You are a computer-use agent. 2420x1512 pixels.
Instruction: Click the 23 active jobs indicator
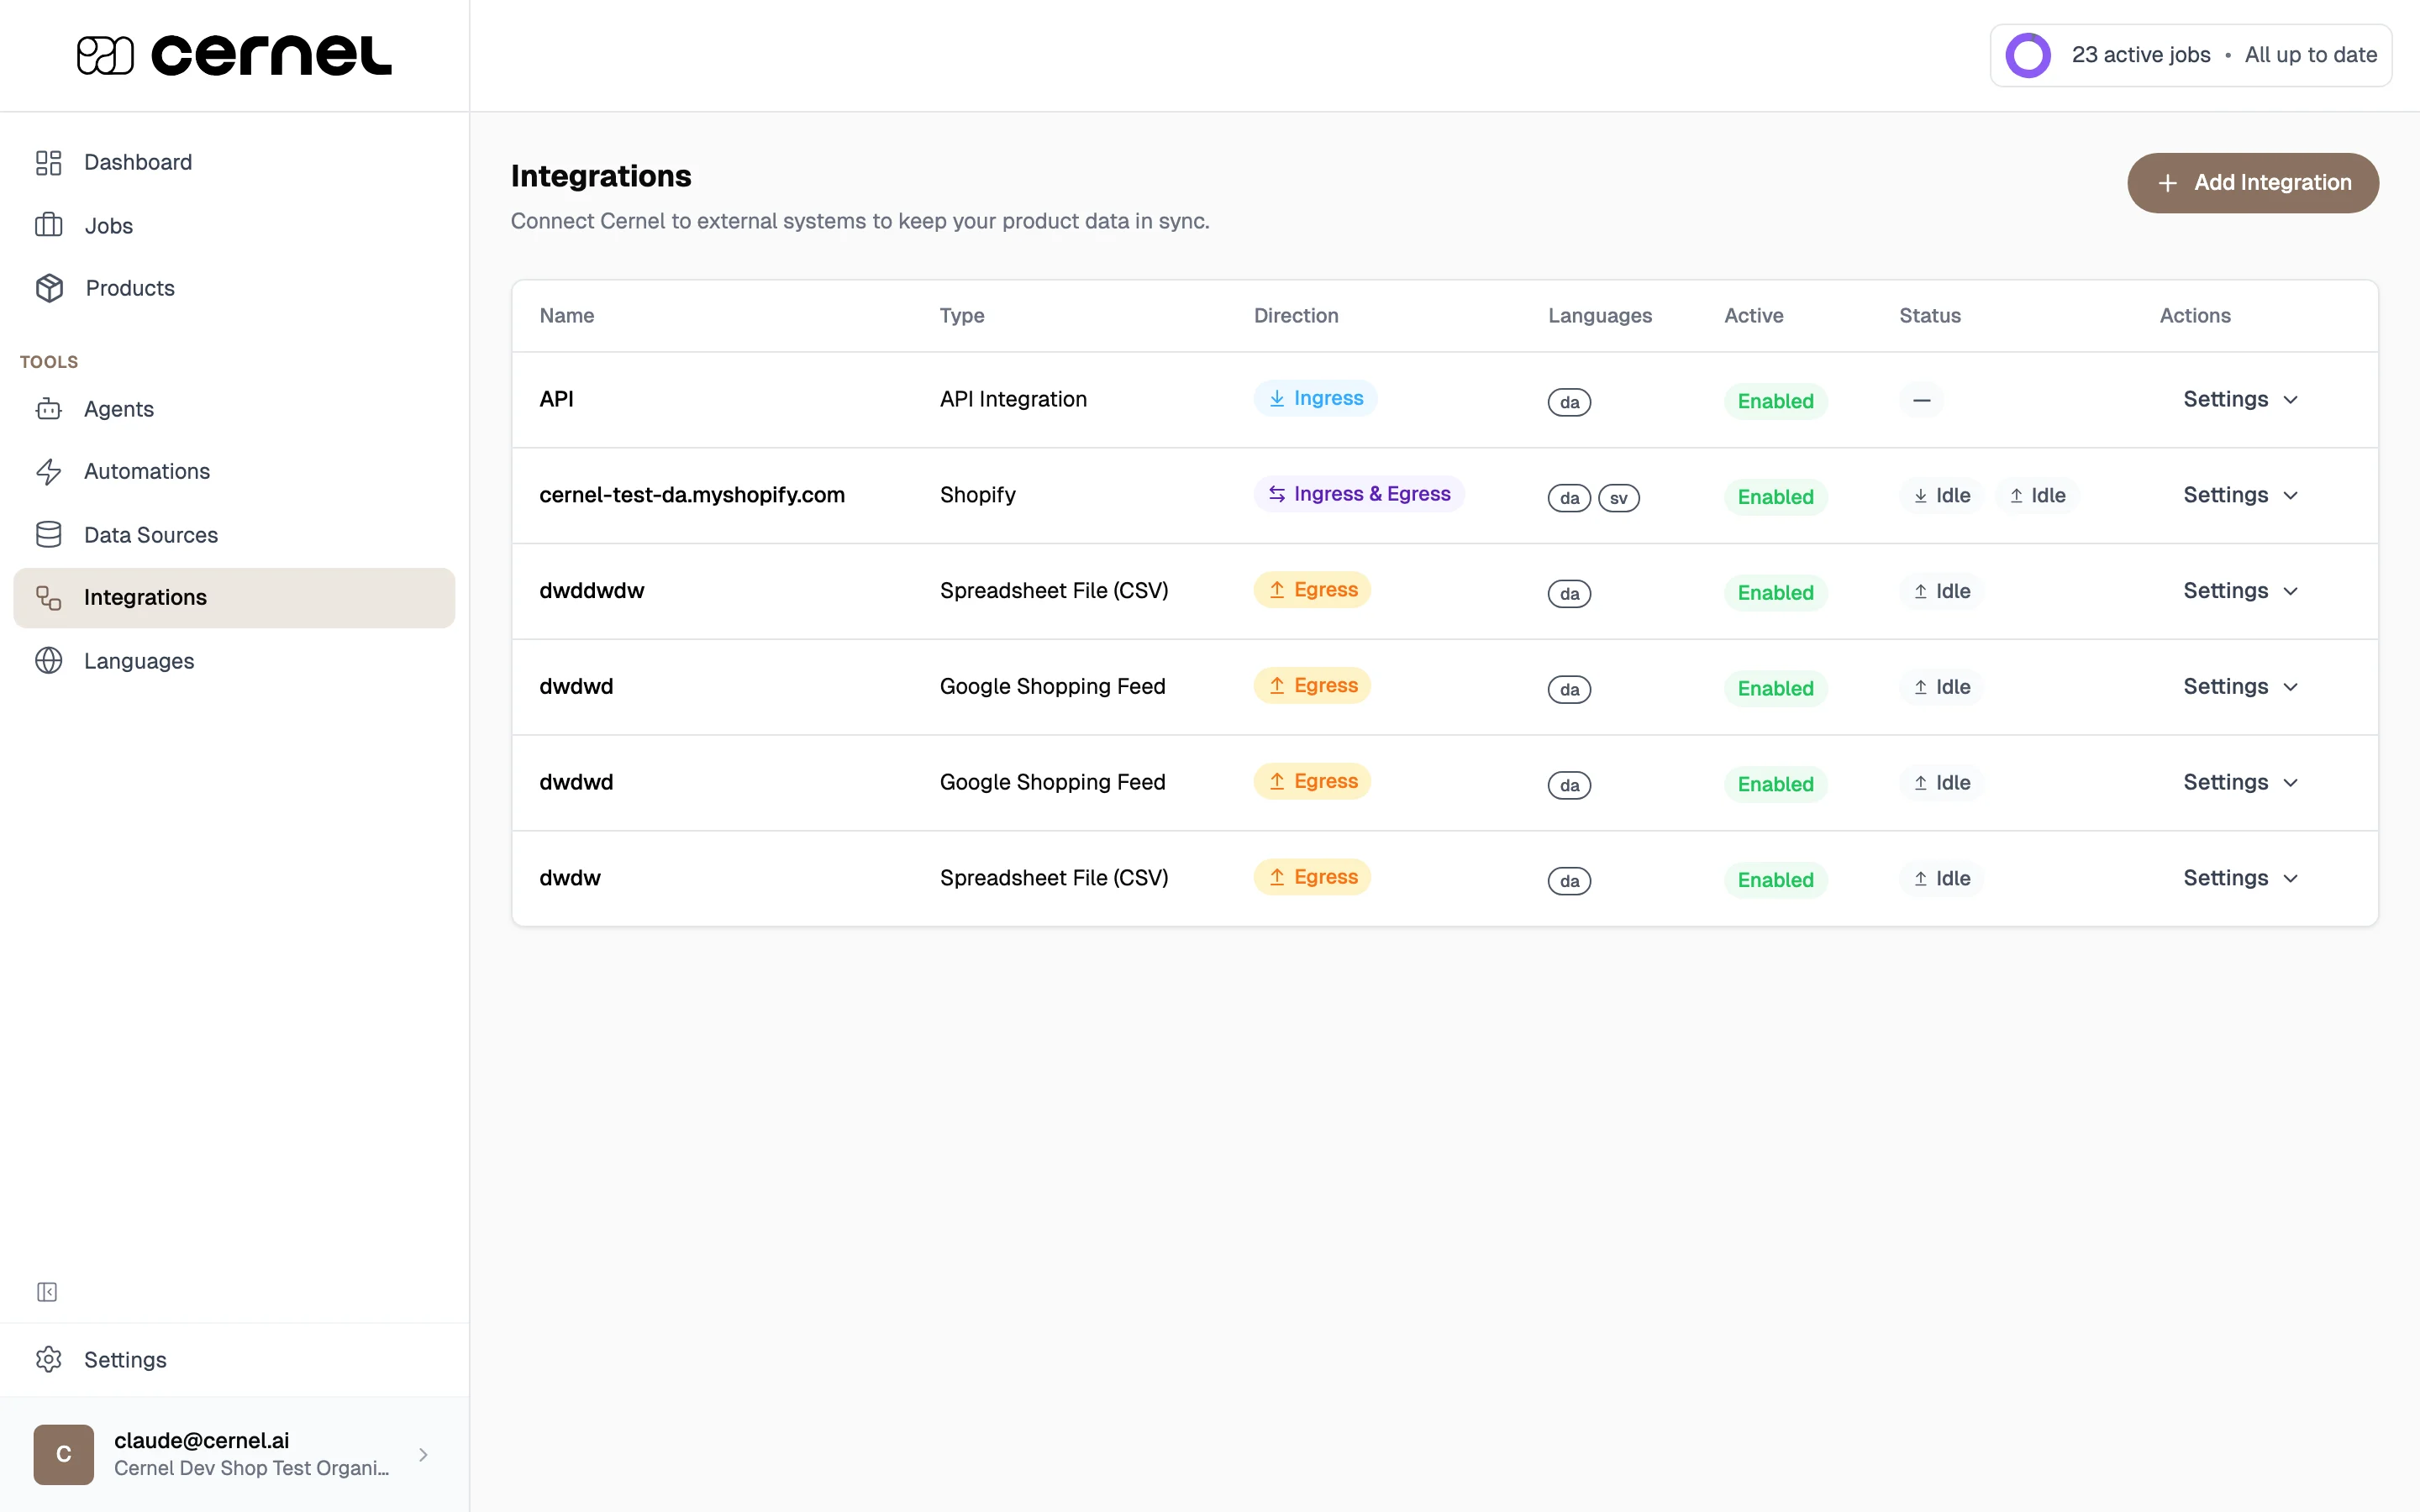[x=2141, y=55]
